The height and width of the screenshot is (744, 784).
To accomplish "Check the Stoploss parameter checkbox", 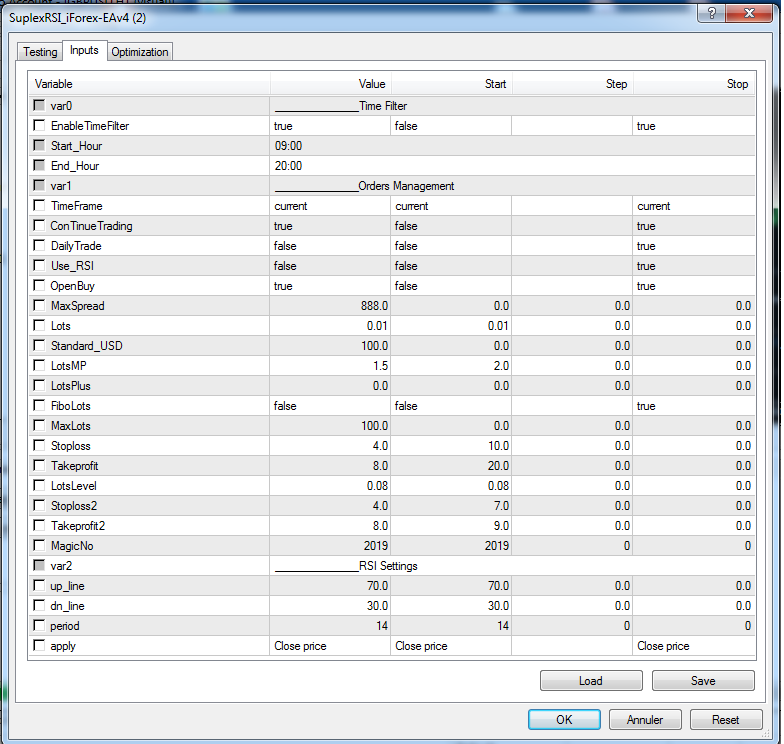I will [39, 446].
